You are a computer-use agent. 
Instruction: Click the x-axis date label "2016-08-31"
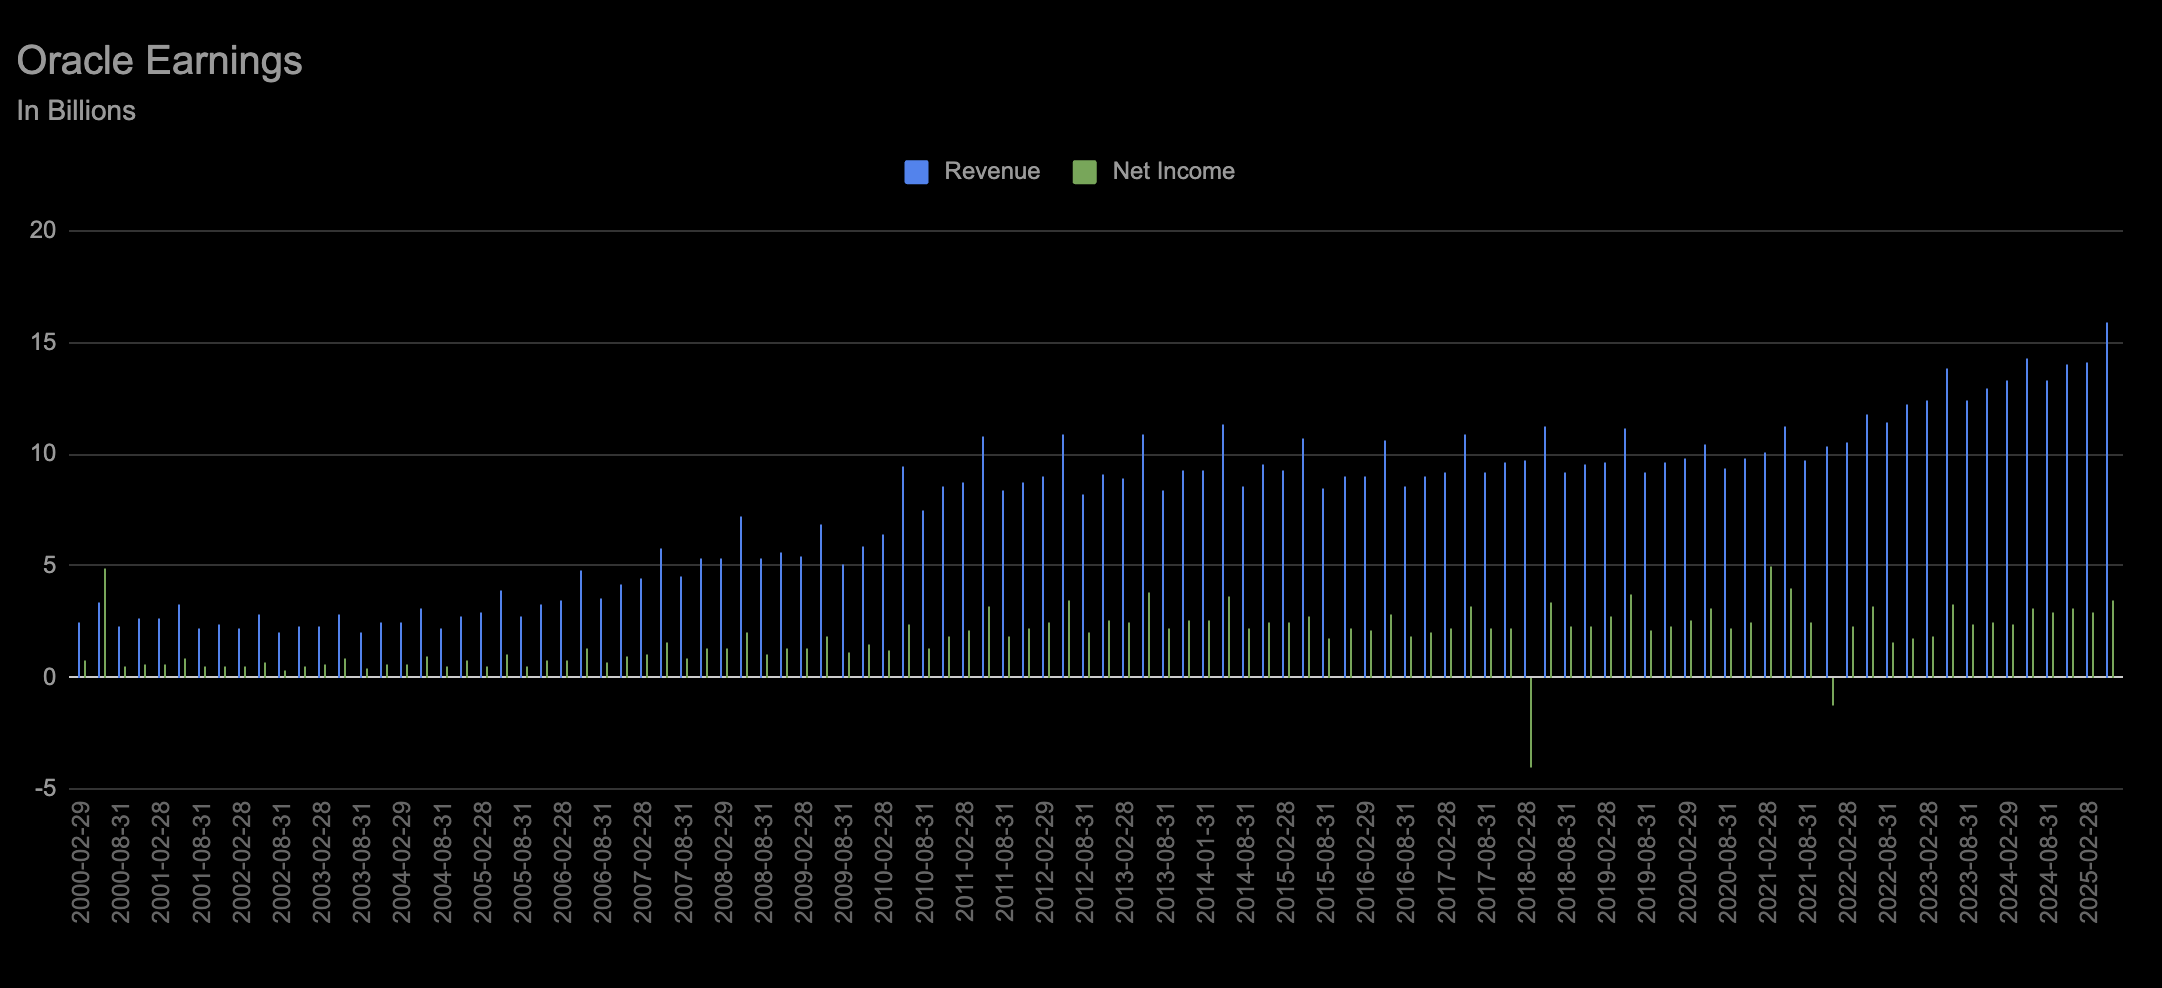click(1406, 862)
